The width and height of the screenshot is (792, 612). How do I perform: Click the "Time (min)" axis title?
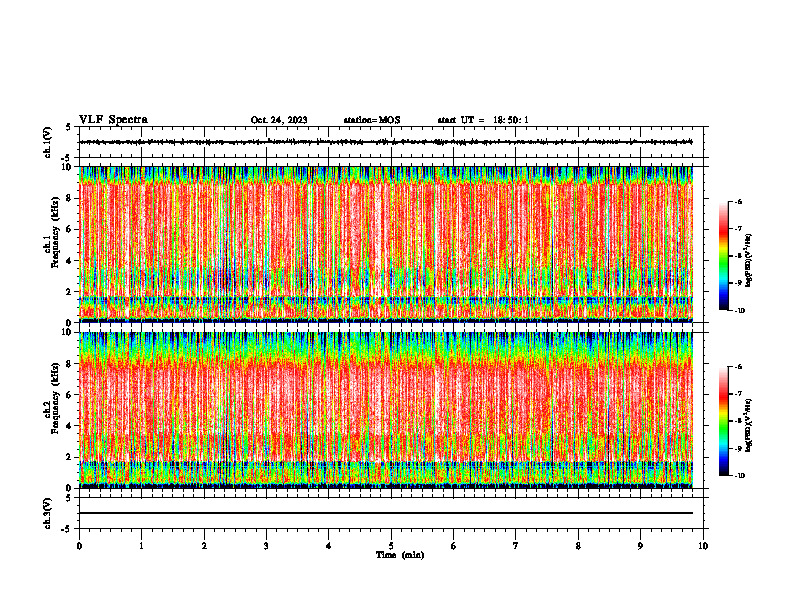400,555
